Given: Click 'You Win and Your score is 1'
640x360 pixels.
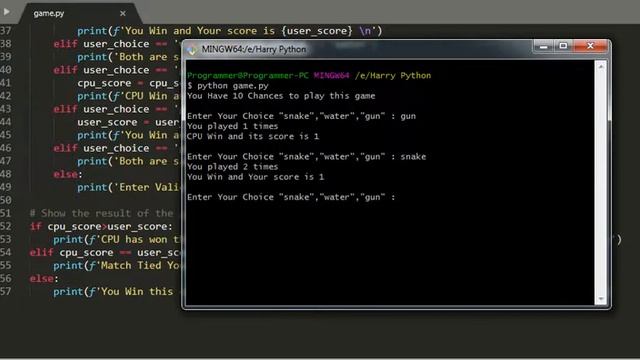Looking at the screenshot, I should 255,177.
